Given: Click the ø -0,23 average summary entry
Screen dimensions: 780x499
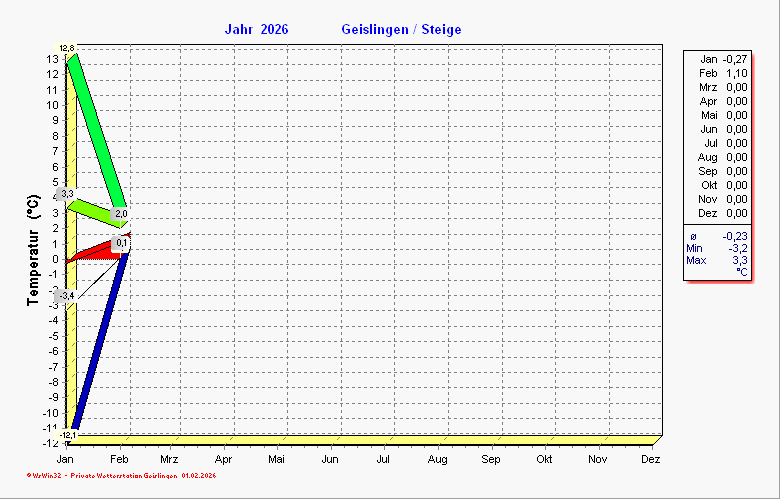Looking at the screenshot, I should coord(716,236).
